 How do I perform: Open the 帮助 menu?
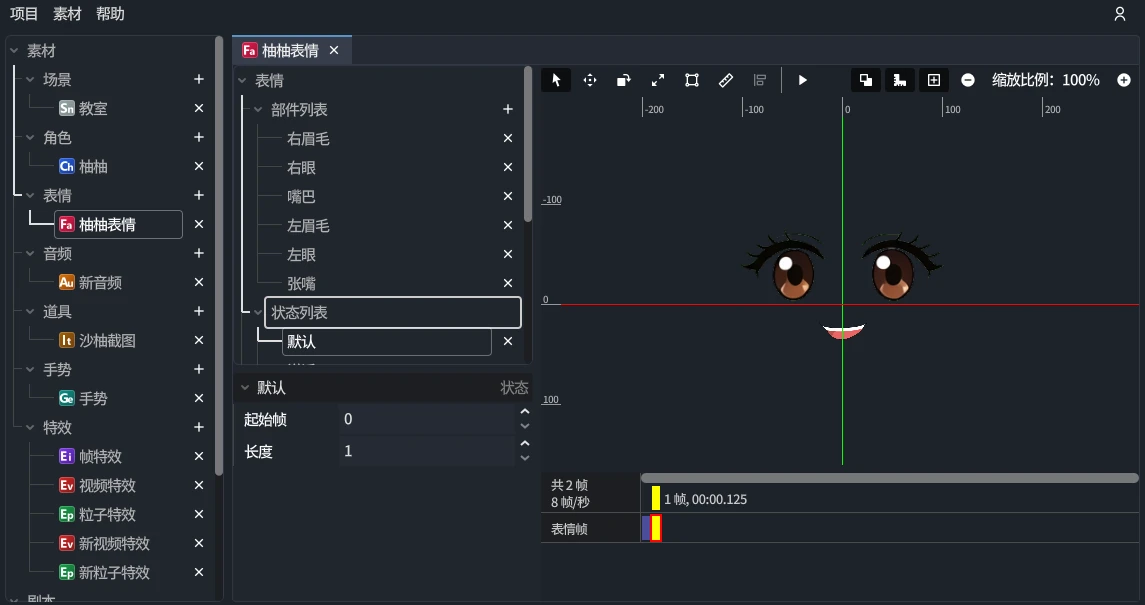[x=110, y=14]
